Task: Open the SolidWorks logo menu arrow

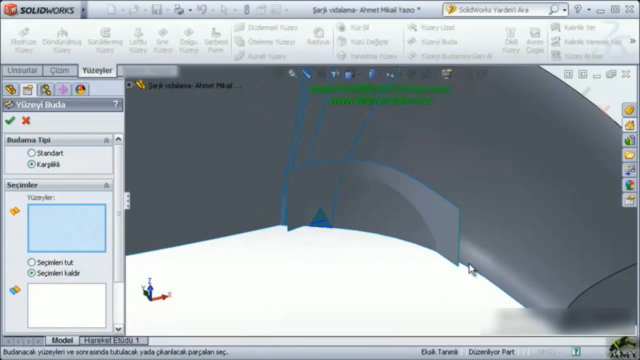Action: 83,10
